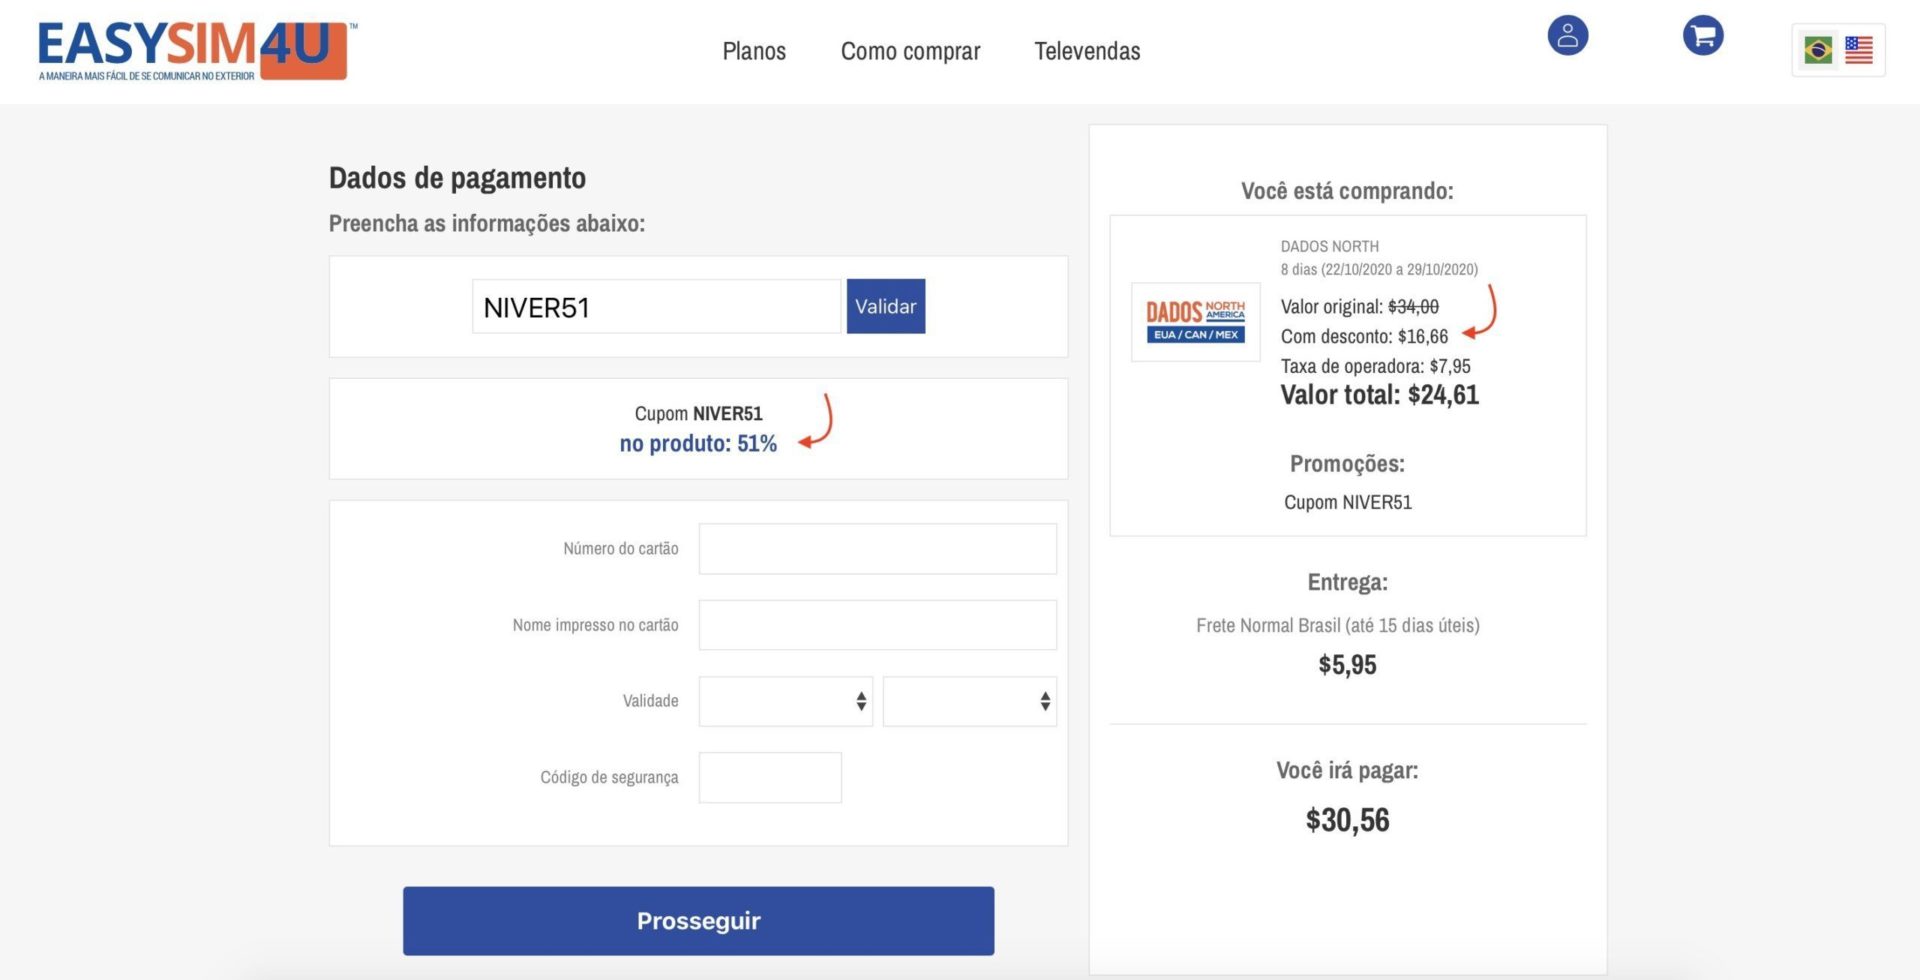The width and height of the screenshot is (1920, 980).
Task: Click the Número do cartão field
Action: coord(877,549)
